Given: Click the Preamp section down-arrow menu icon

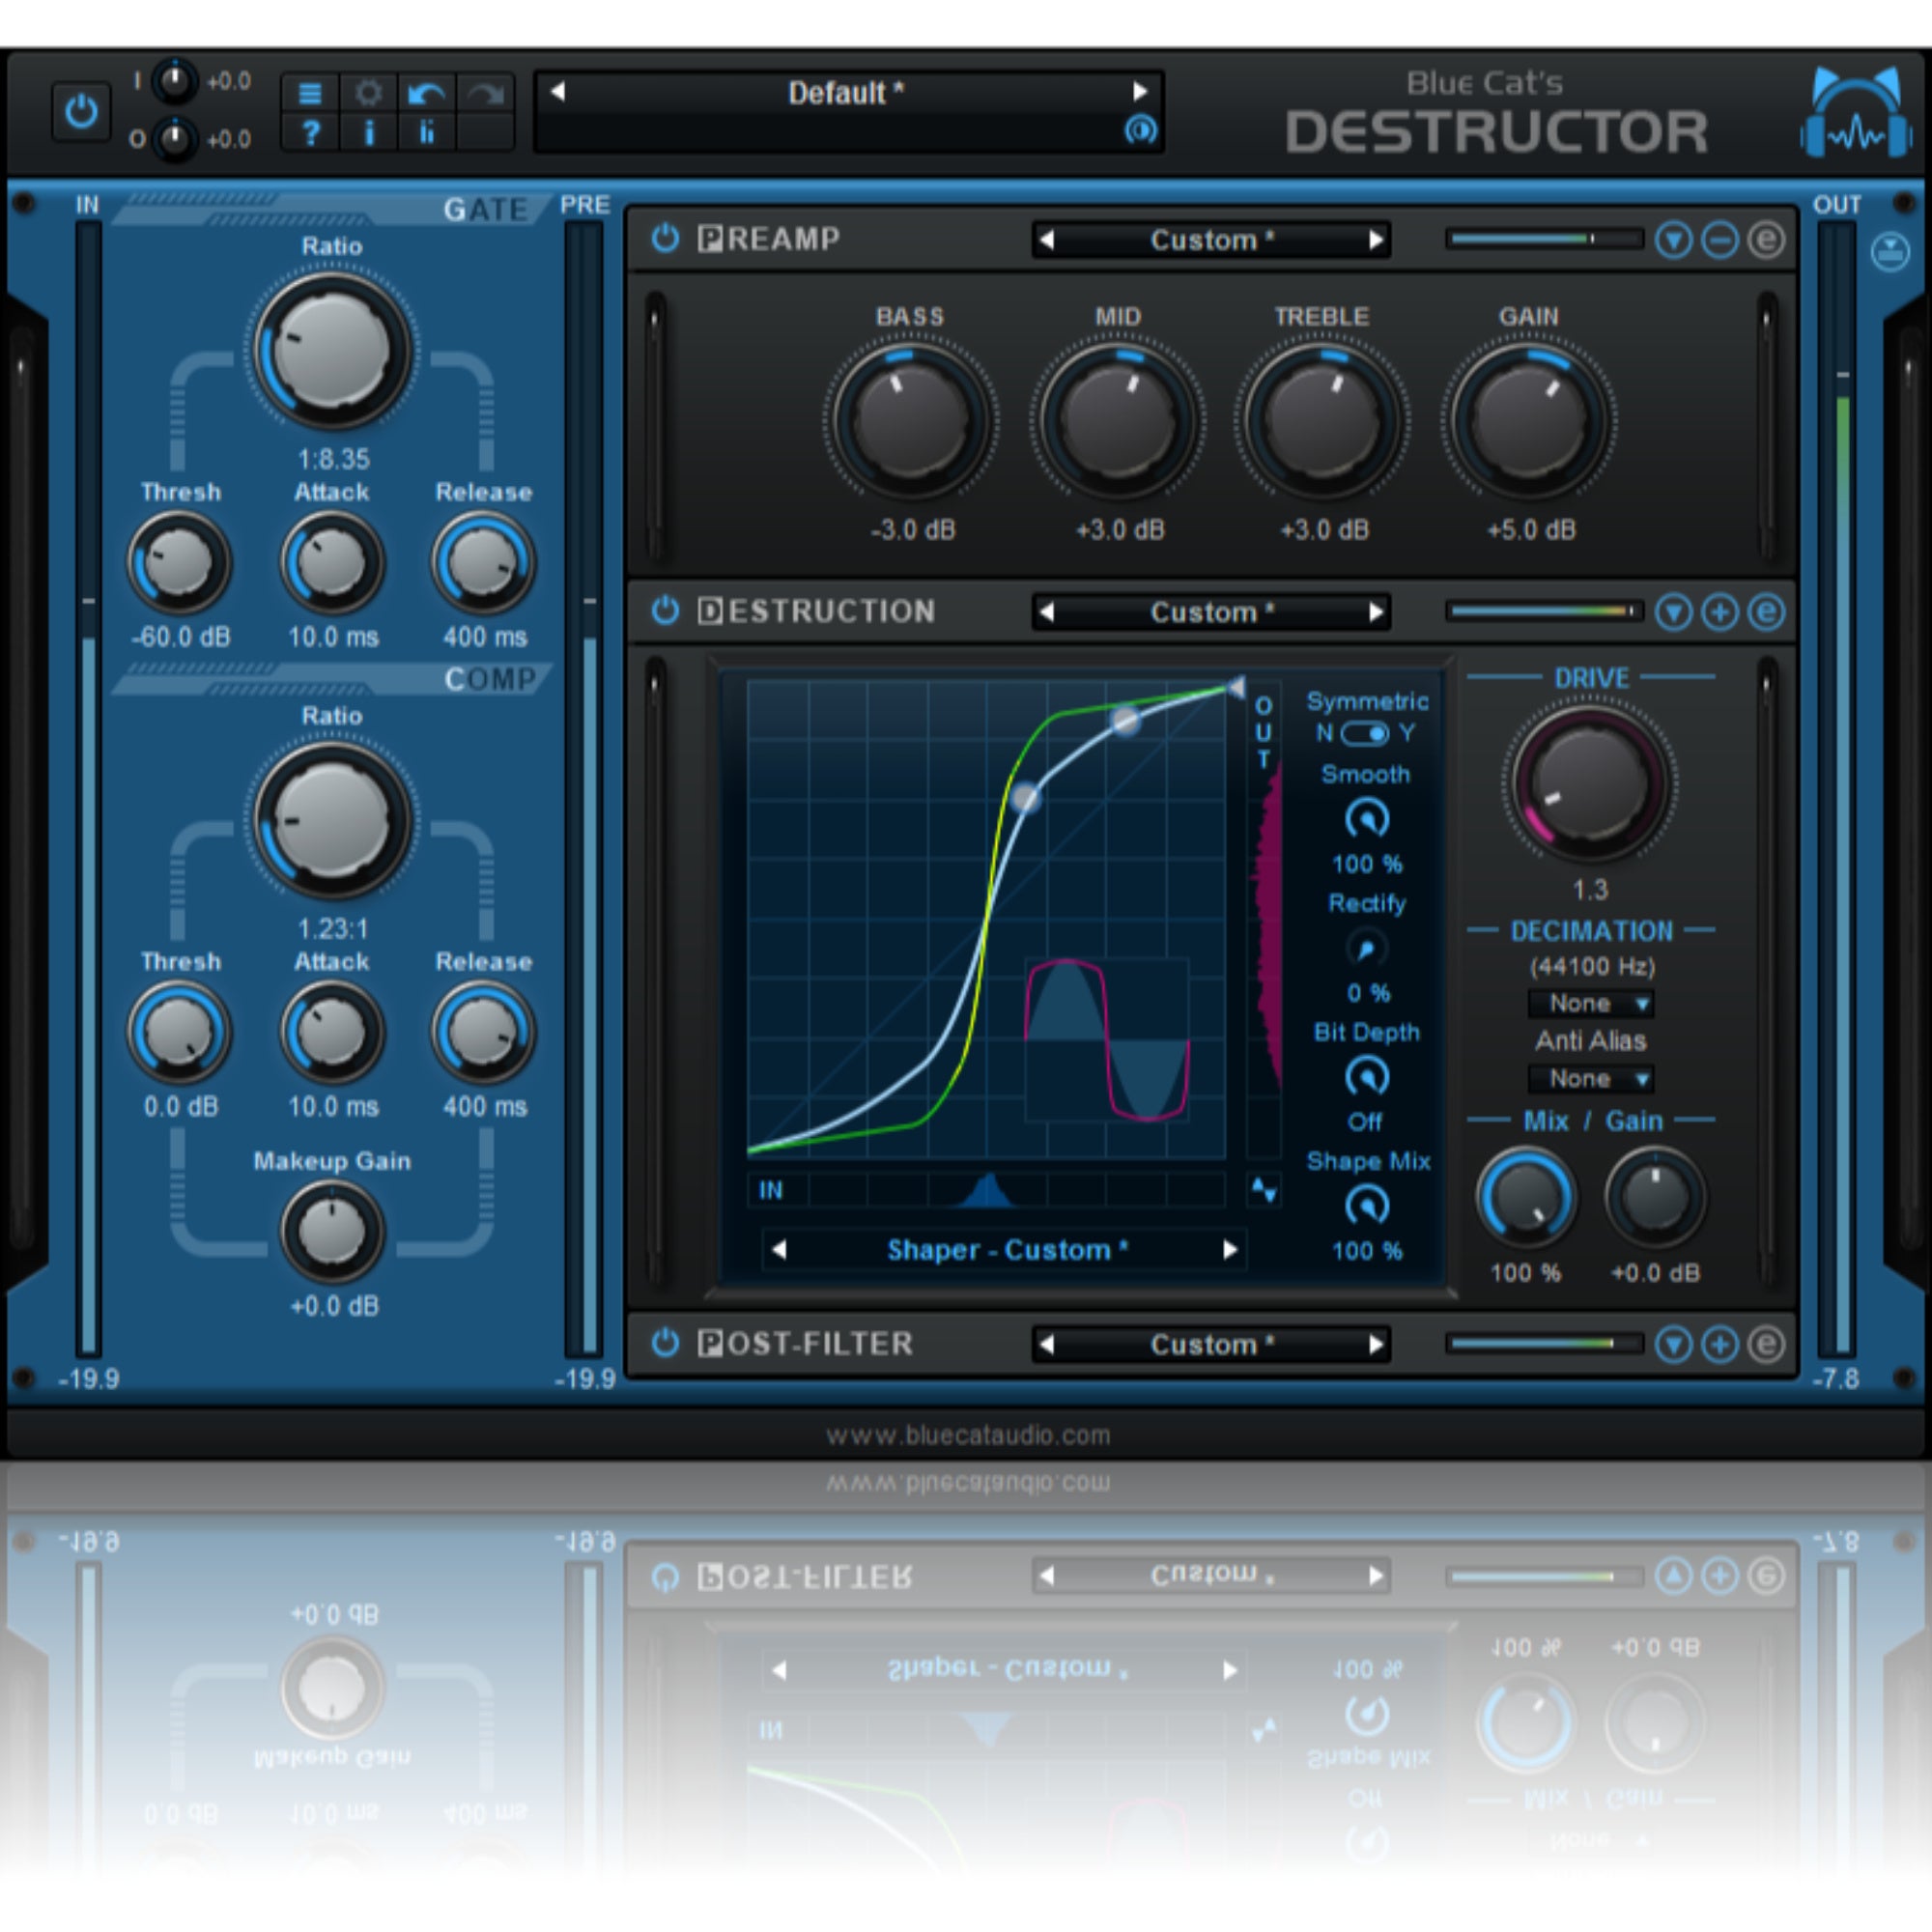Looking at the screenshot, I should [x=1674, y=240].
